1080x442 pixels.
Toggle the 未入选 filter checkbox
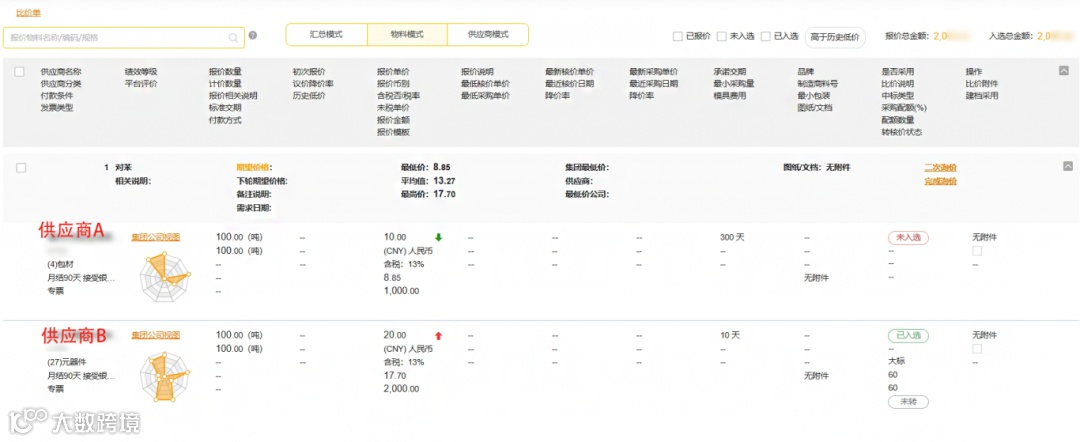click(x=722, y=36)
